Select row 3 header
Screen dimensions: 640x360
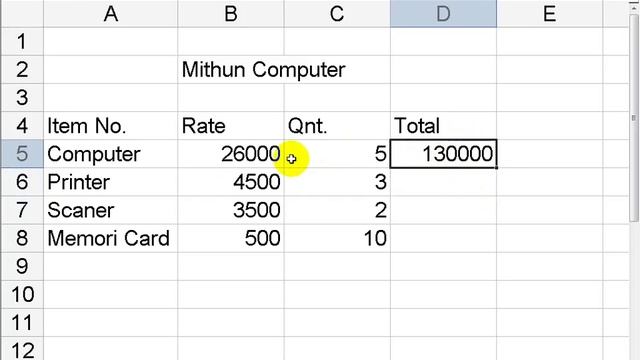click(22, 98)
